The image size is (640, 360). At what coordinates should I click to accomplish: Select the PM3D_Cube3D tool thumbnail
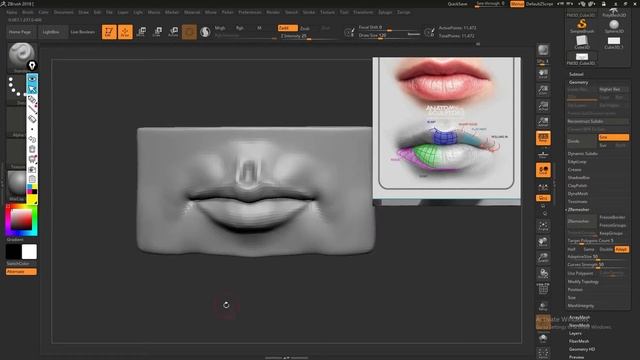[582, 58]
